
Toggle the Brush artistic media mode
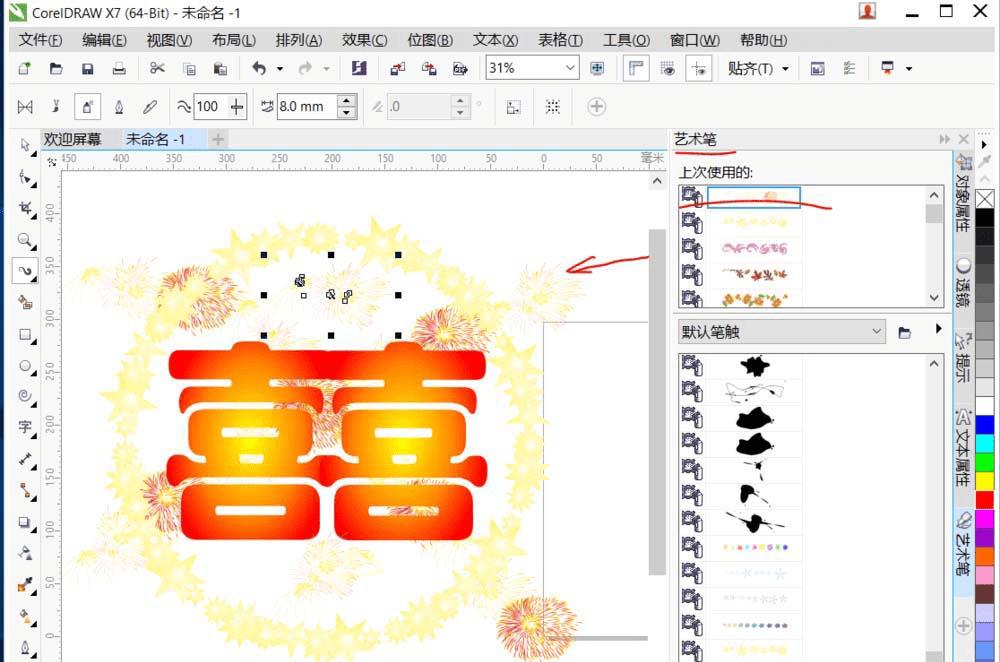(56, 107)
